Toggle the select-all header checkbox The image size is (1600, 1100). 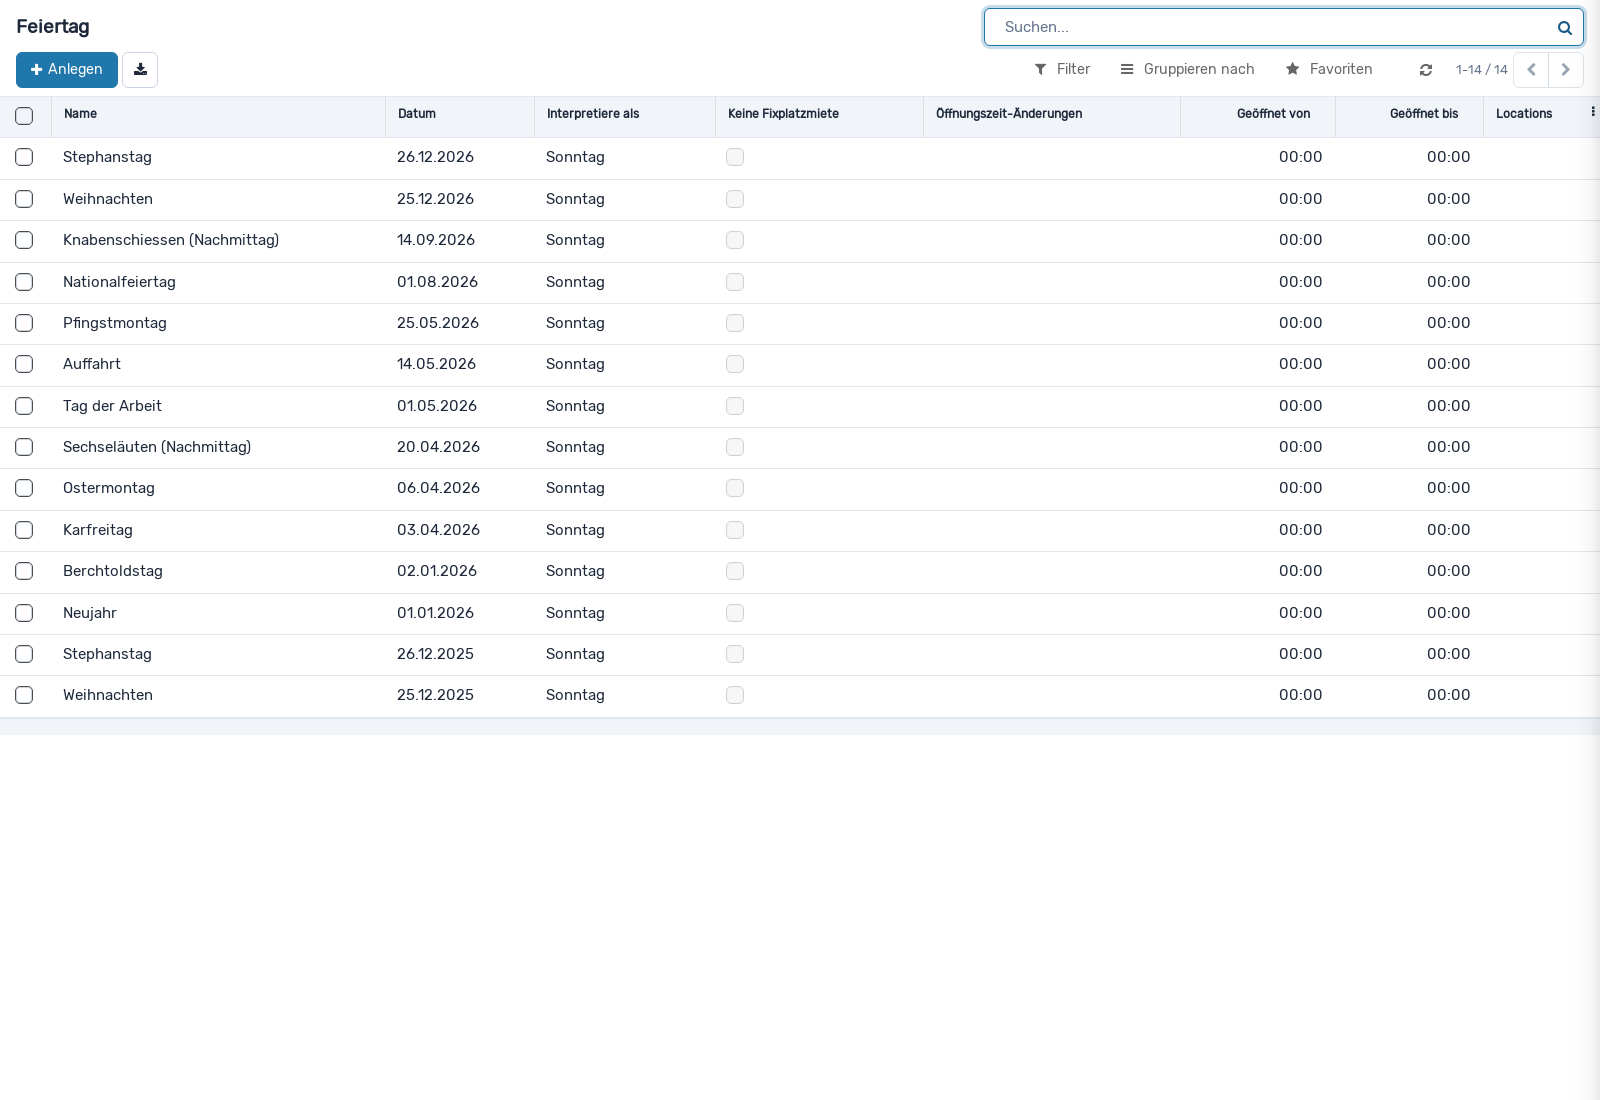pyautogui.click(x=24, y=116)
